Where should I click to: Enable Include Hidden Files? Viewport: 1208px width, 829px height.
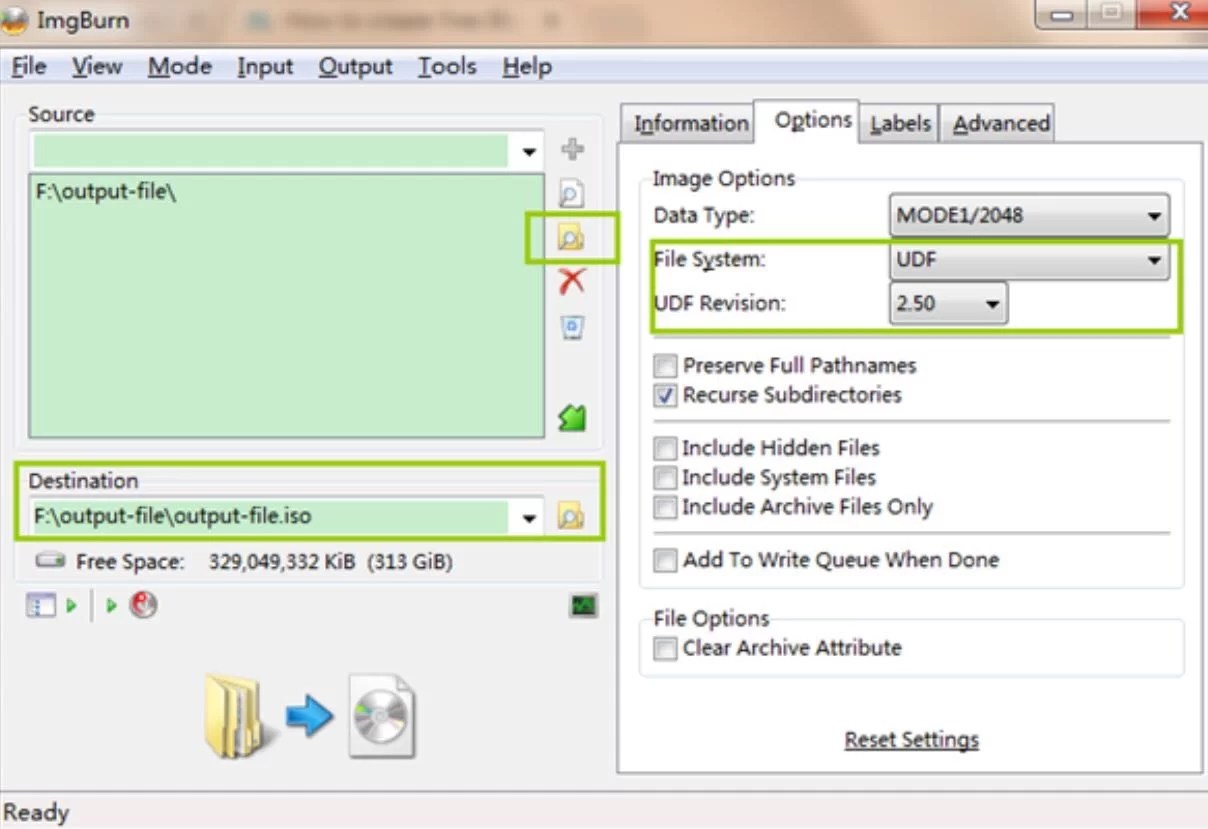coord(664,448)
